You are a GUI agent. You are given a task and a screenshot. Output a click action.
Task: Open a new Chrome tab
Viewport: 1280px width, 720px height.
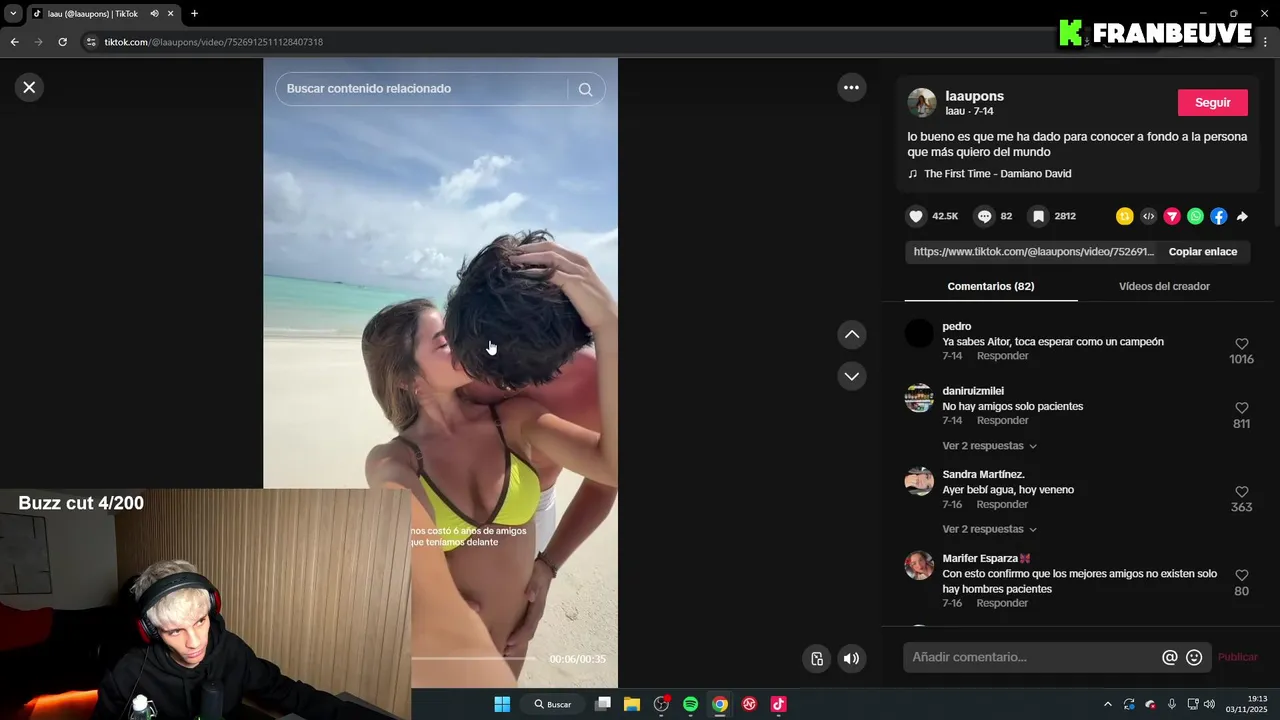coord(194,14)
